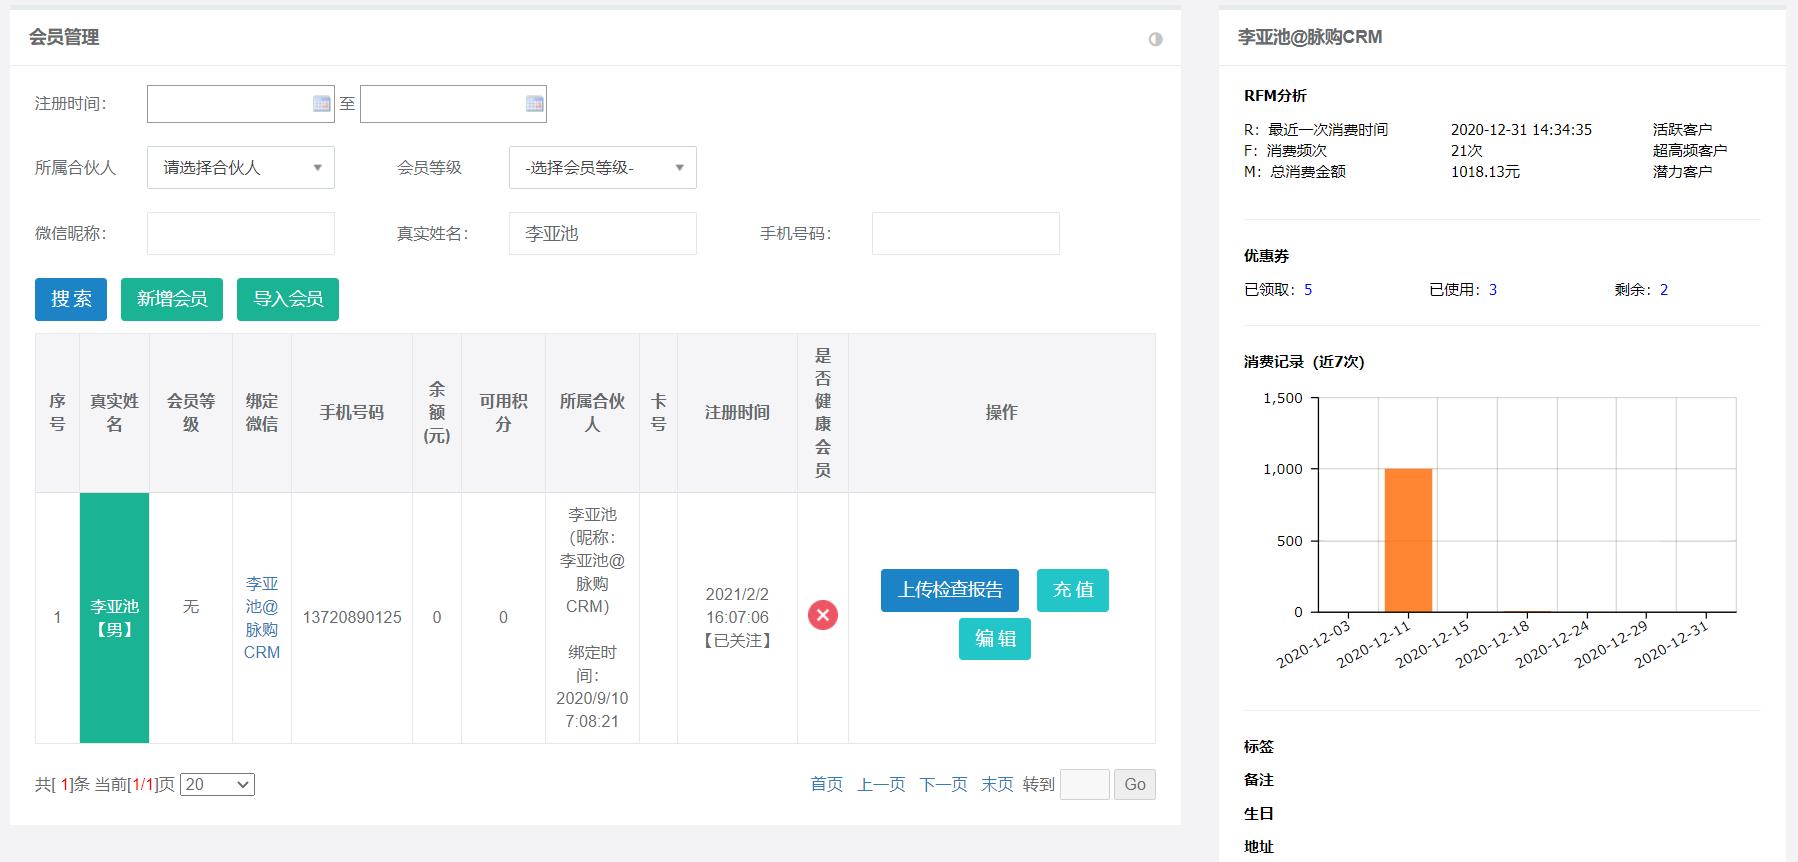
Task: Change page size dropdown showing 20
Action: (x=217, y=785)
